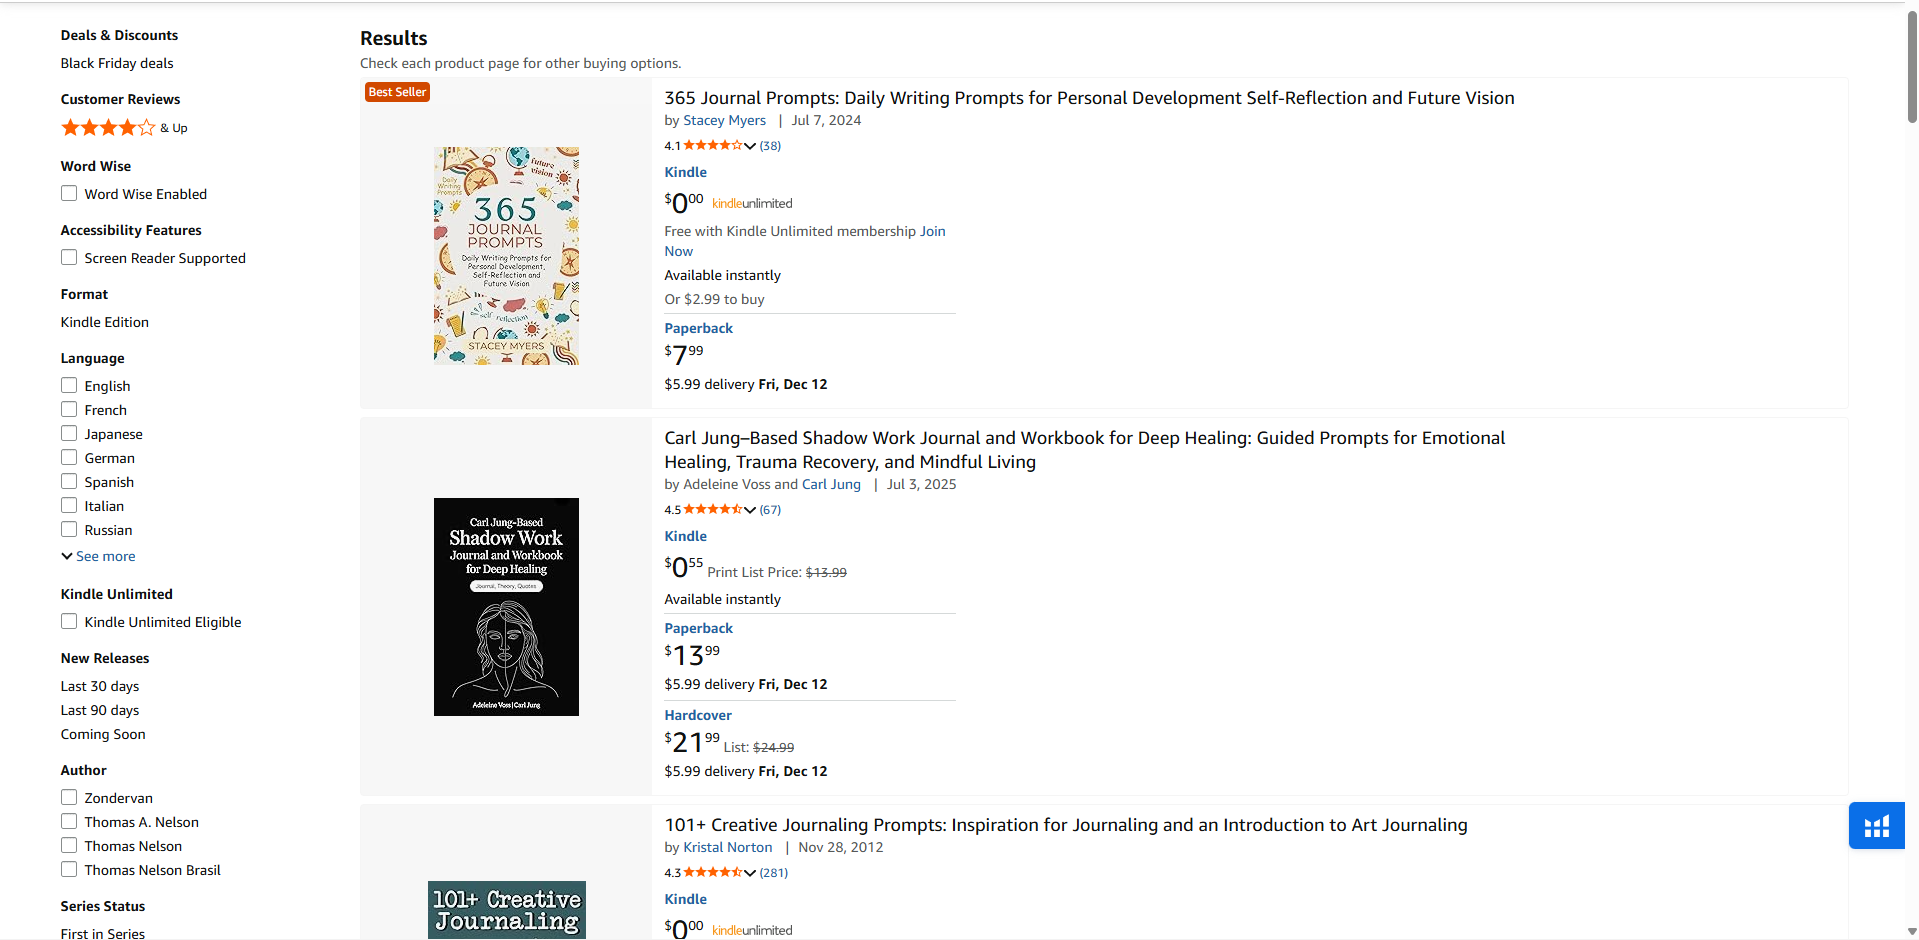Open the 365 Journal Prompts cover thumbnail
1919x940 pixels.
[505, 255]
